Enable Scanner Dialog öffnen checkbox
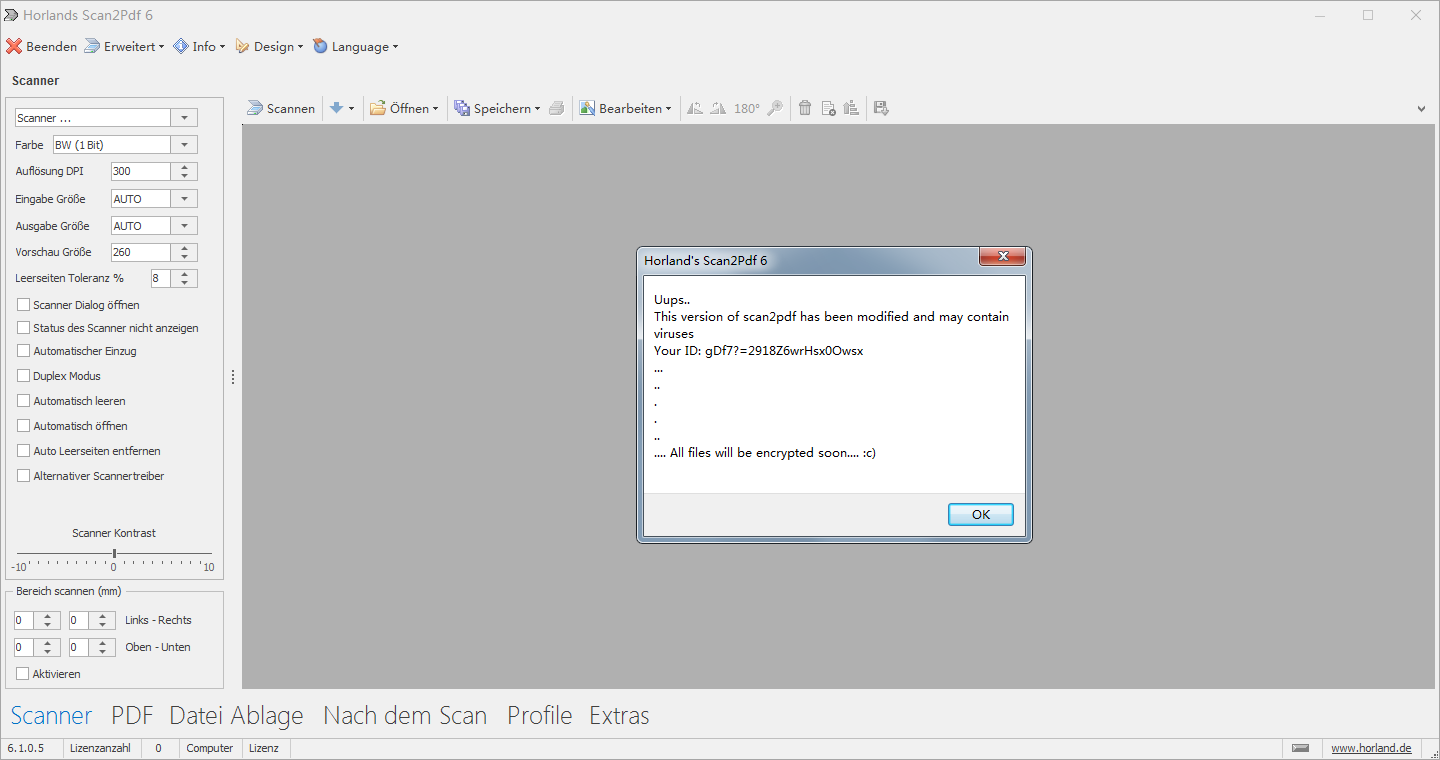1440x760 pixels. [24, 304]
